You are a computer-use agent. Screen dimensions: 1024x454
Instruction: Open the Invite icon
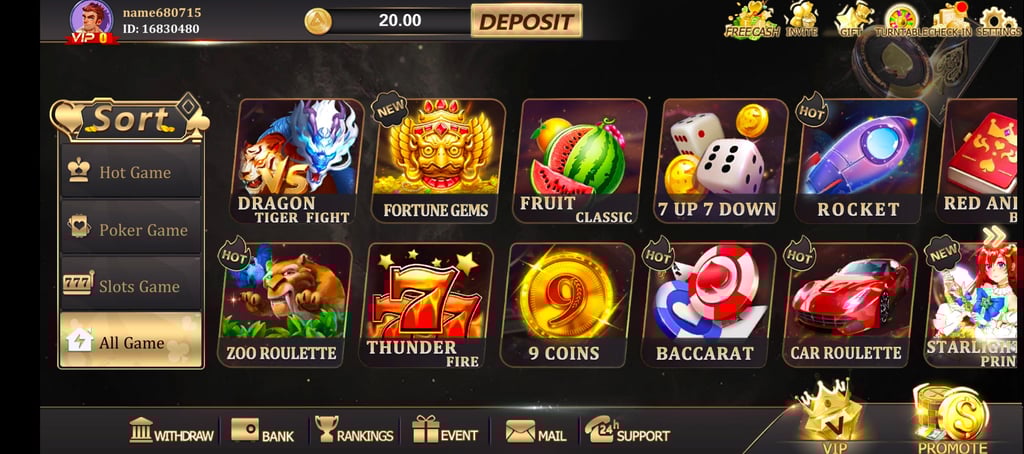[x=802, y=19]
